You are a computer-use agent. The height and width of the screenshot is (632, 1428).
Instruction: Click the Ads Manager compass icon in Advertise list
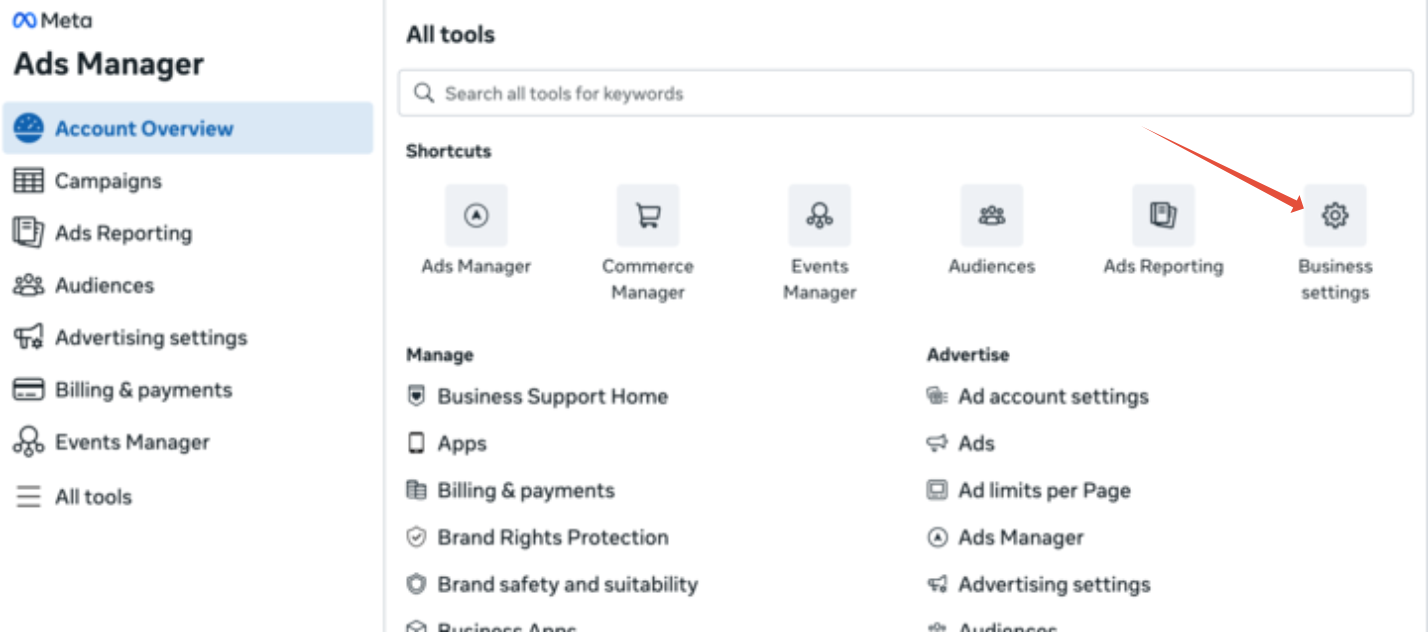[x=937, y=537]
